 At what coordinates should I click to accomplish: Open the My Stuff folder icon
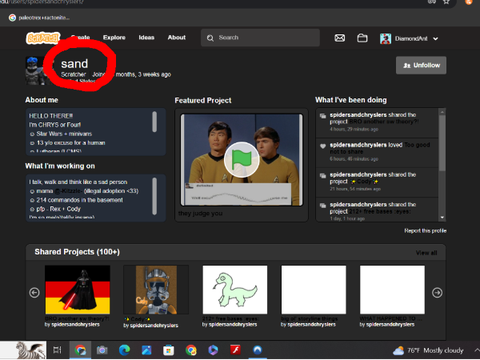coord(362,38)
